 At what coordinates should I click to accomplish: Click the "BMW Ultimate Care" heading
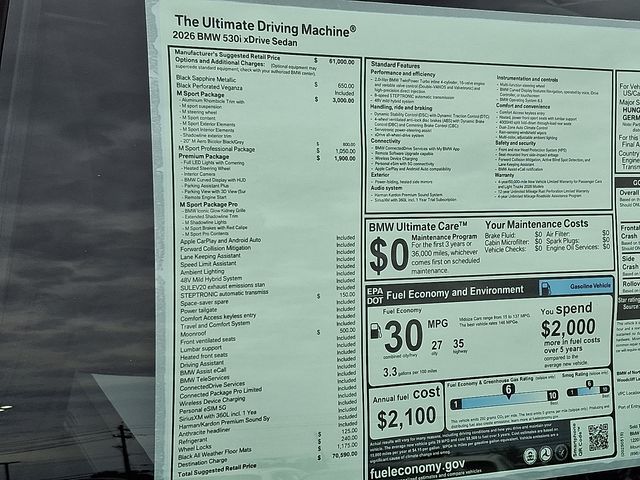pyautogui.click(x=418, y=227)
